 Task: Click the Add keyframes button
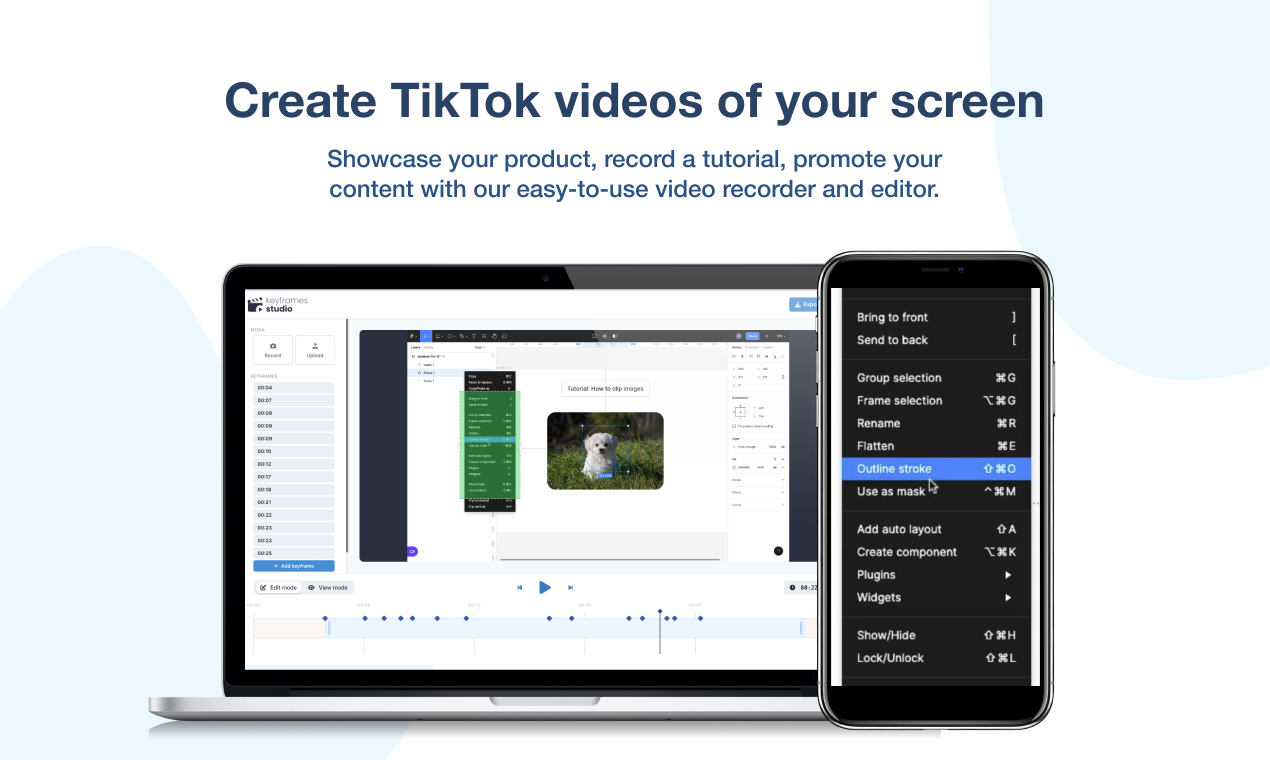pyautogui.click(x=293, y=566)
